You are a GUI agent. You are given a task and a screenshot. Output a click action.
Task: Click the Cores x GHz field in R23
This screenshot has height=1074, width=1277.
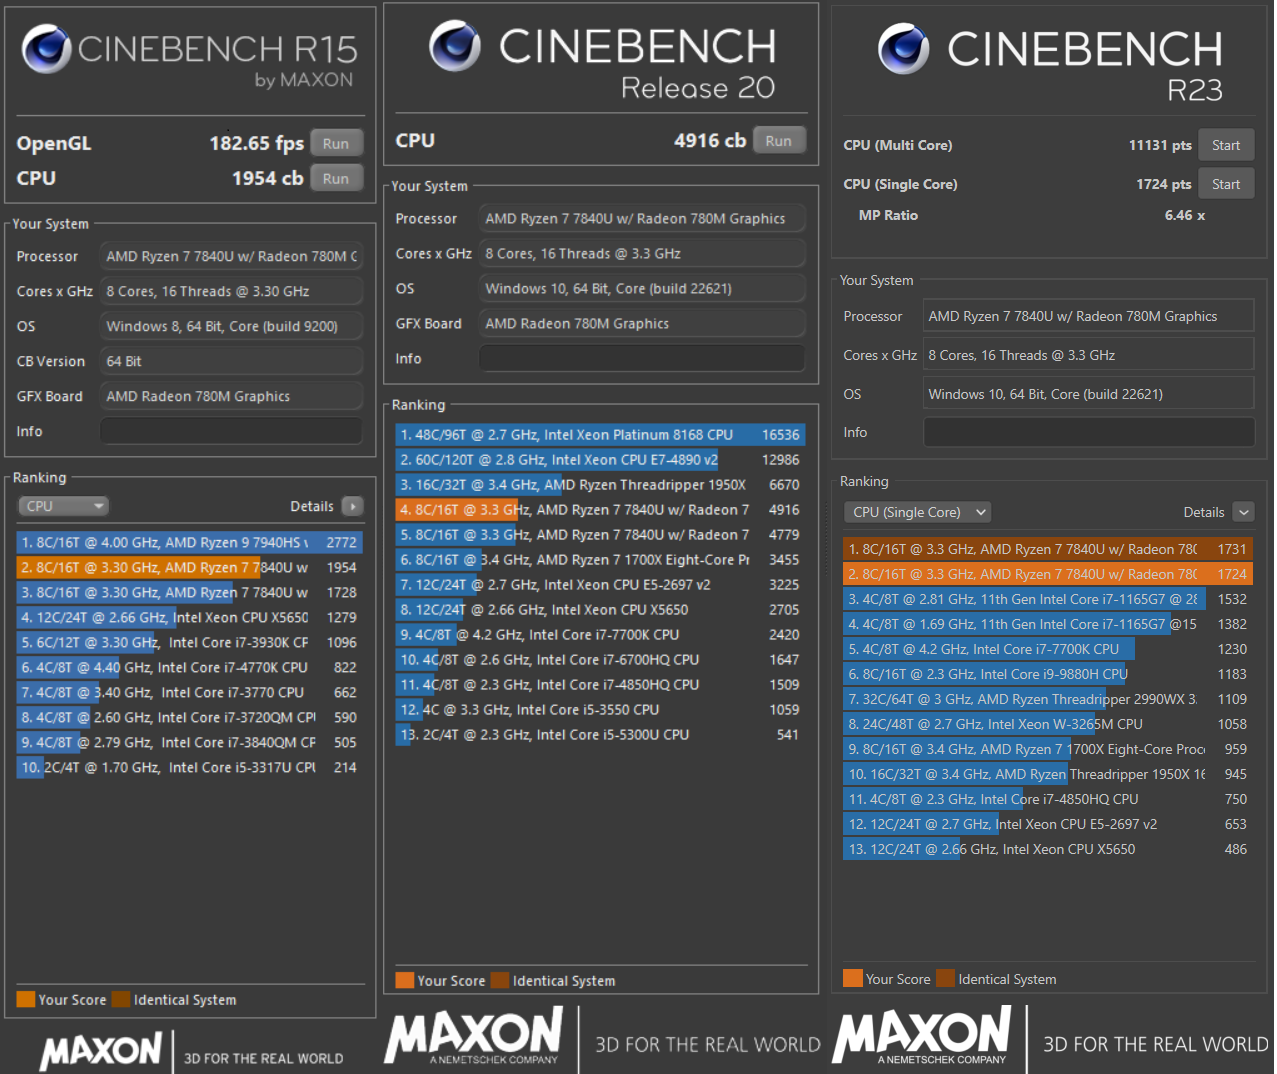point(1088,355)
